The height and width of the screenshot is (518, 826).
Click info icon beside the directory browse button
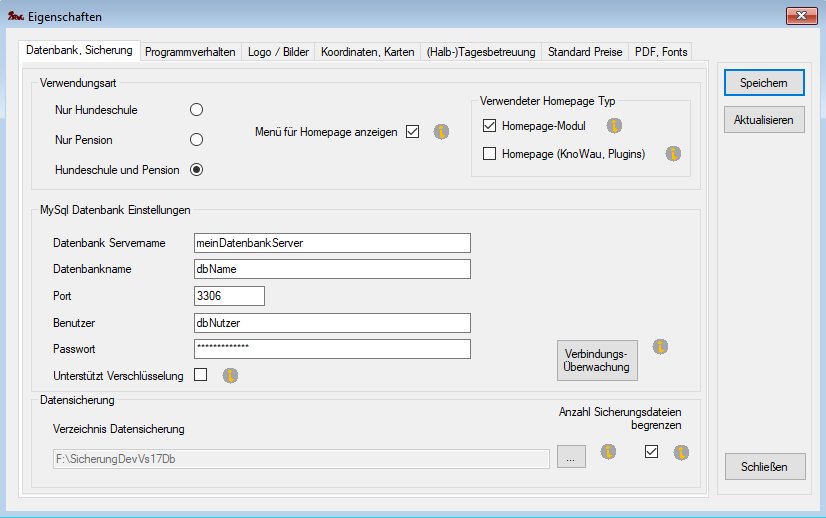coord(607,452)
